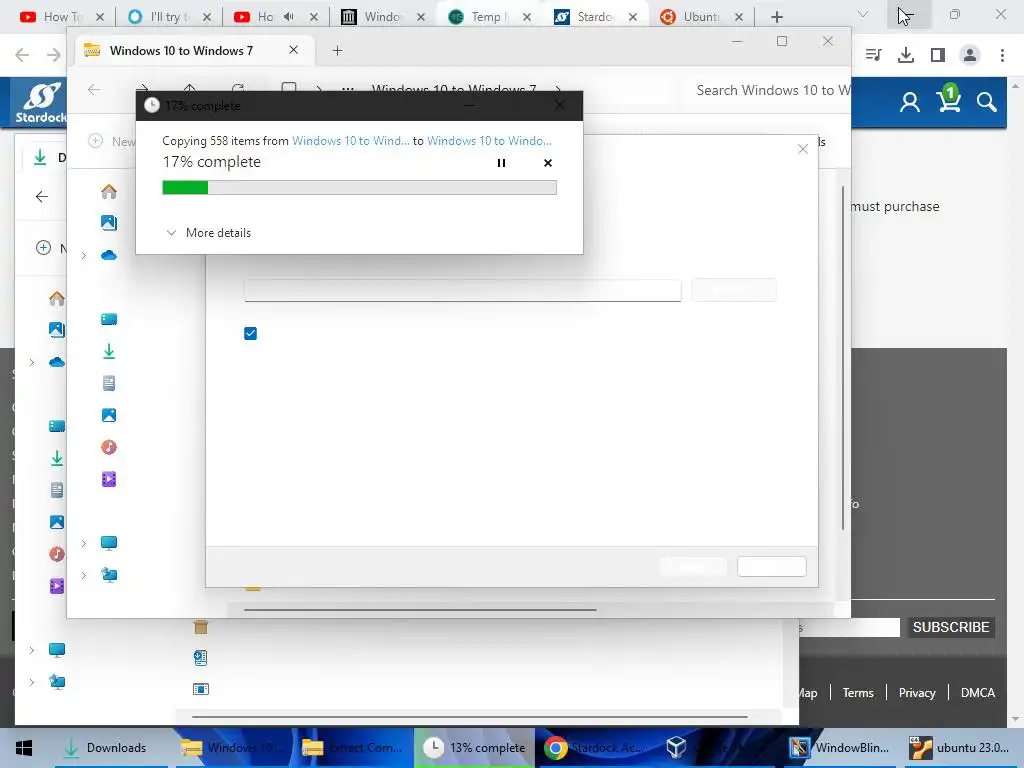Go back in the Windows 10 to Windows 7 window
The width and height of the screenshot is (1024, 768).
[x=94, y=89]
